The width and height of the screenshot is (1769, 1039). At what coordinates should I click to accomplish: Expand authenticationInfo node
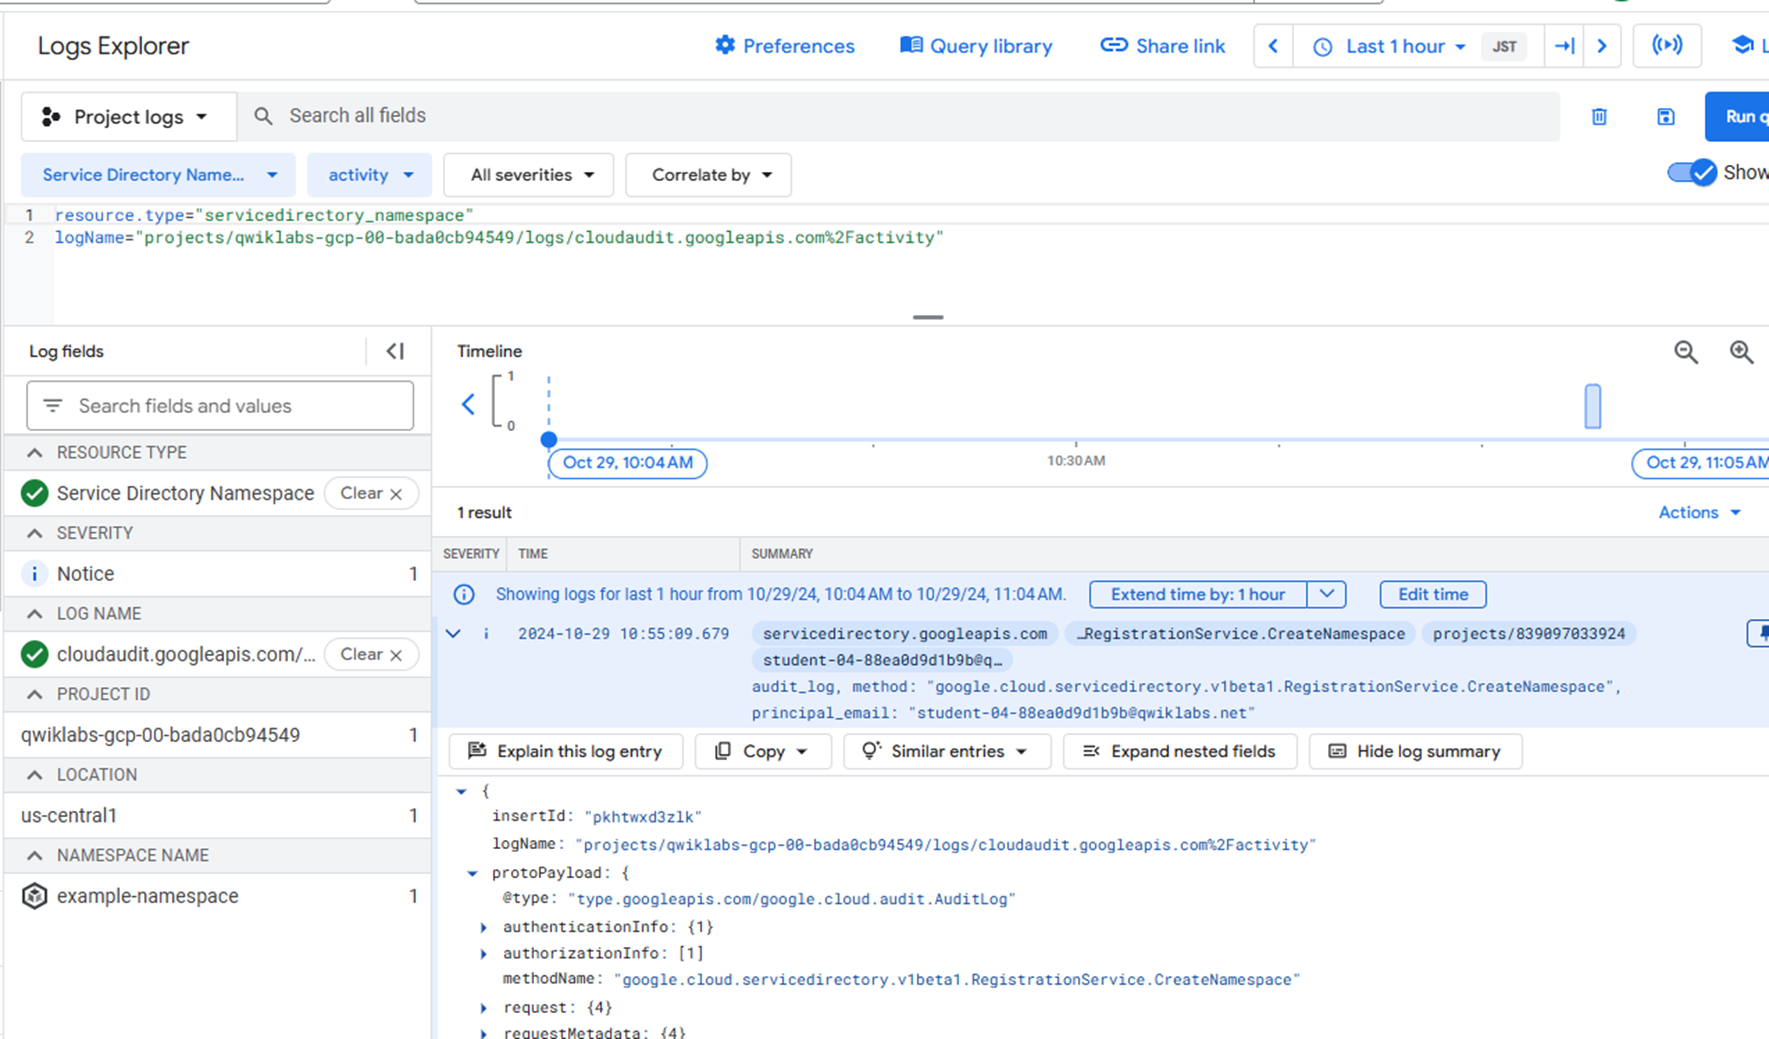(x=484, y=927)
